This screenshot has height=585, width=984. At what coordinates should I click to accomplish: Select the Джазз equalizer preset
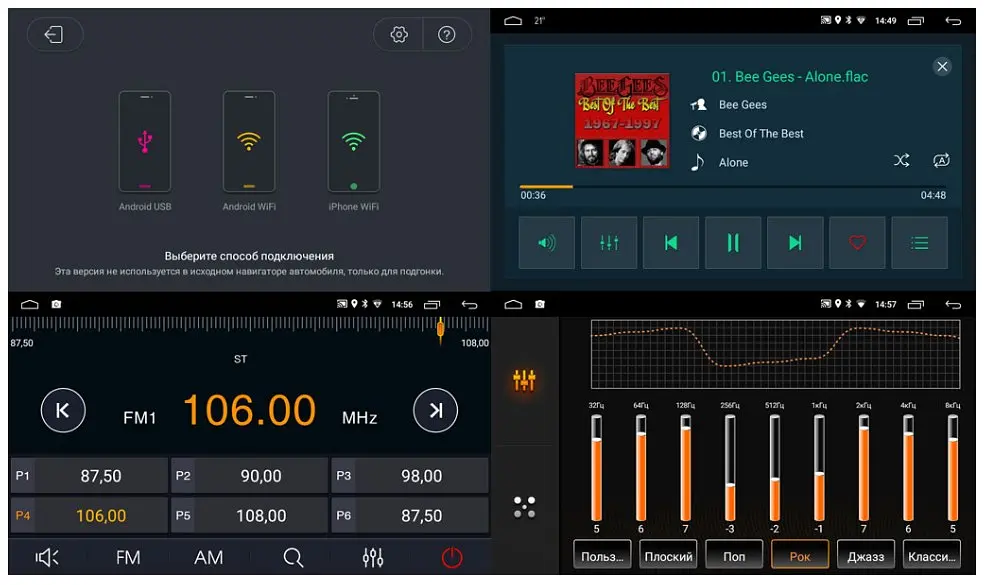click(865, 556)
